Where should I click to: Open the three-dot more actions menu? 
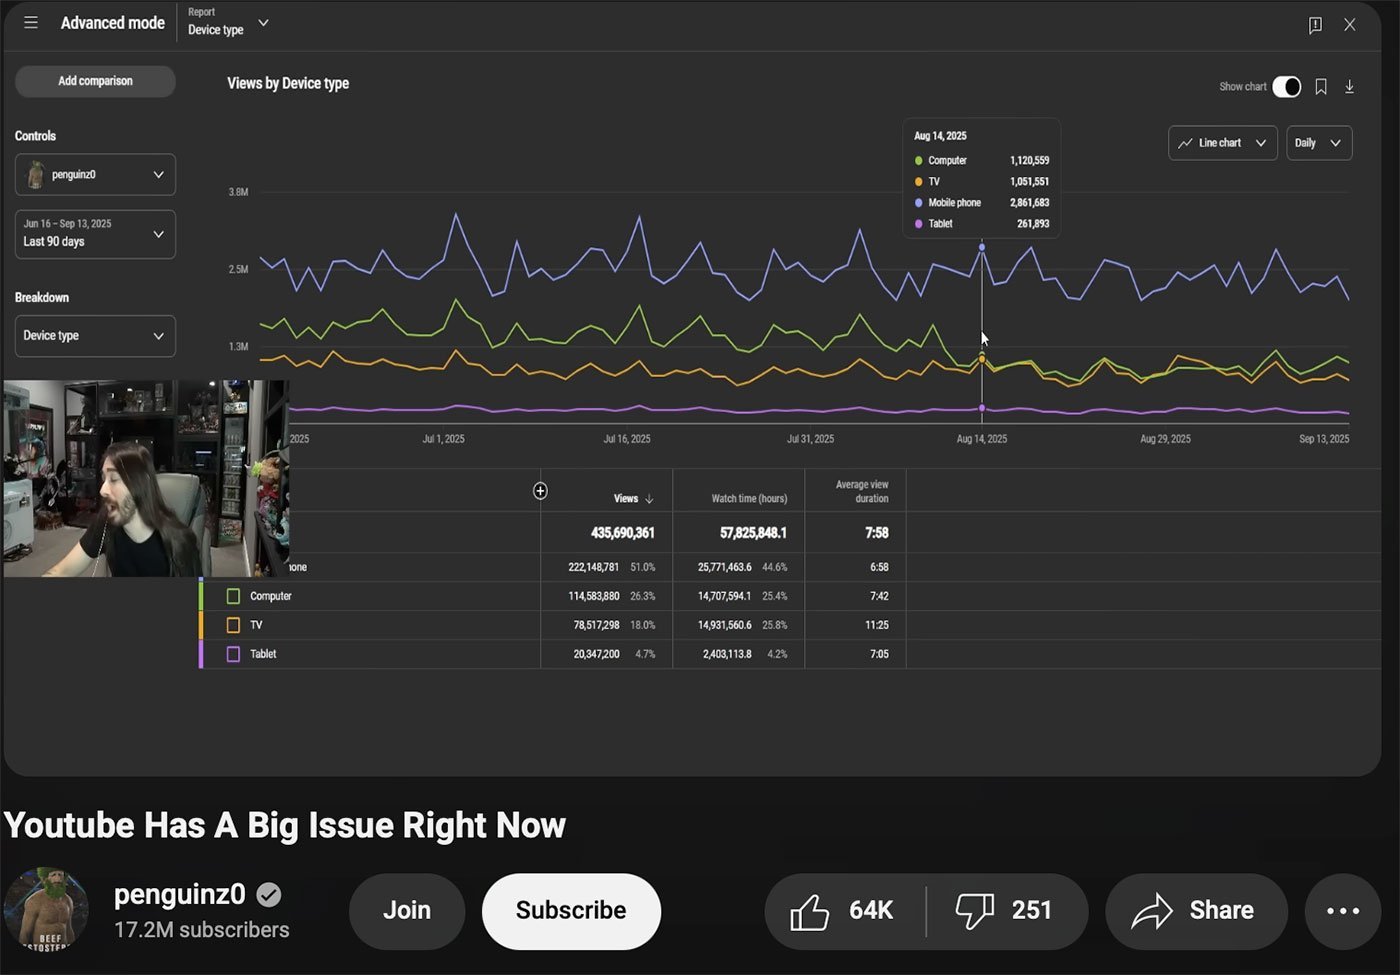pyautogui.click(x=1342, y=911)
